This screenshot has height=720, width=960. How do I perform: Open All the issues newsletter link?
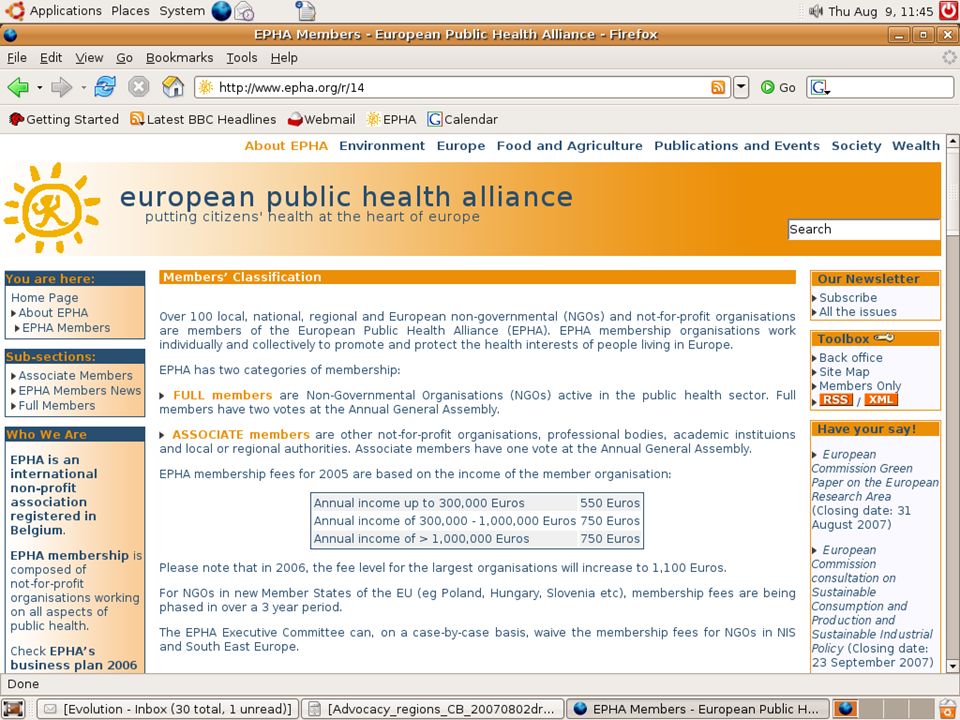(858, 312)
